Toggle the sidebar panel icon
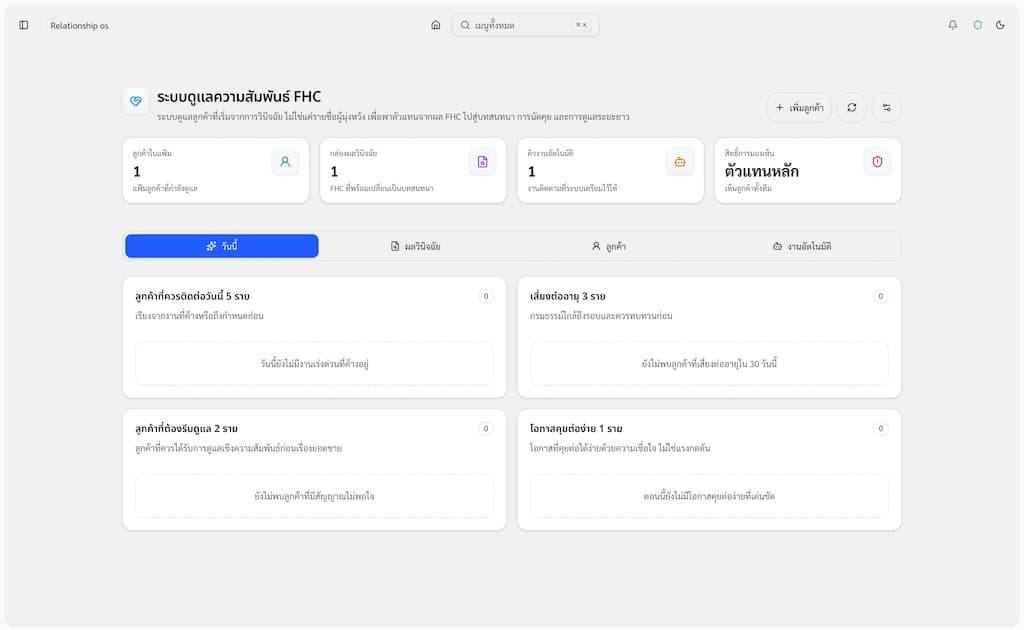This screenshot has height=630, width=1024. click(x=24, y=25)
